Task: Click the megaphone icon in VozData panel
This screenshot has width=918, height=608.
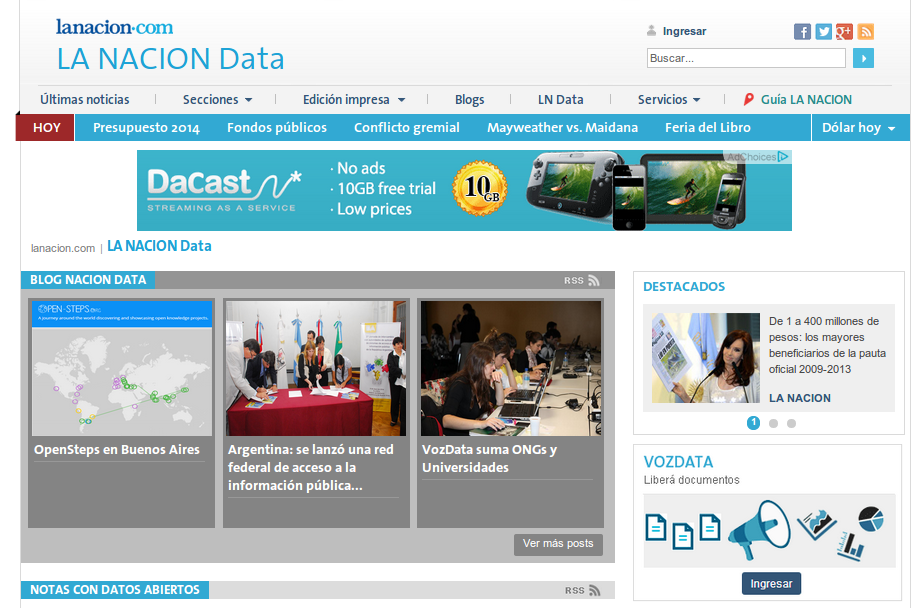Action: [759, 530]
